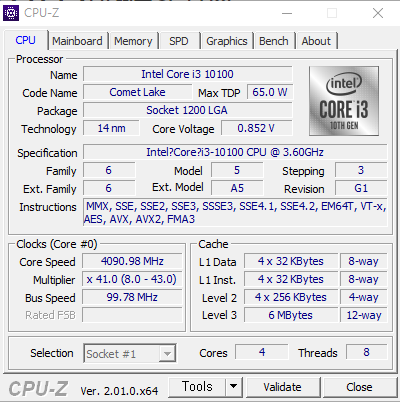This screenshot has width=400, height=402.
Task: Show the About tab
Action: tap(316, 41)
